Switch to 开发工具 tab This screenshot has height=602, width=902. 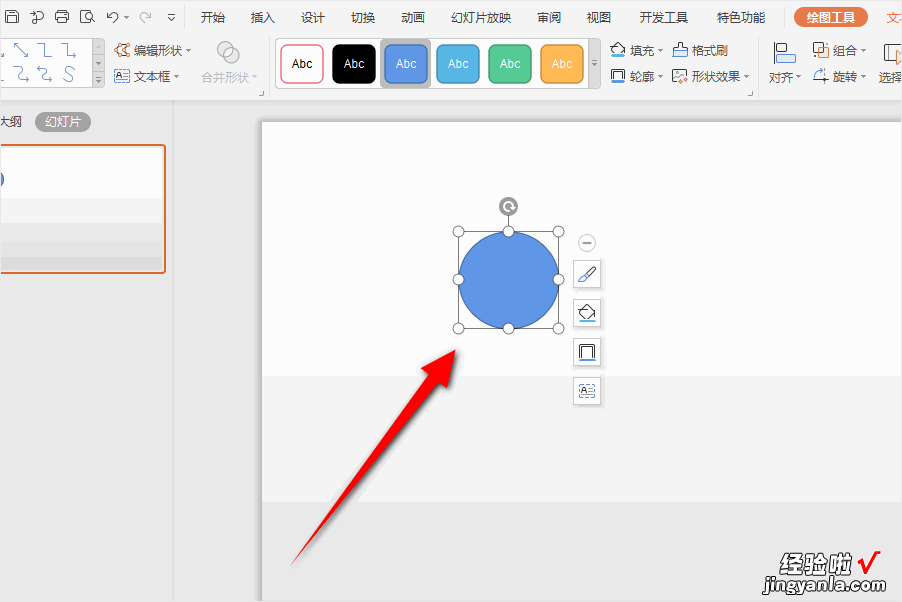663,18
